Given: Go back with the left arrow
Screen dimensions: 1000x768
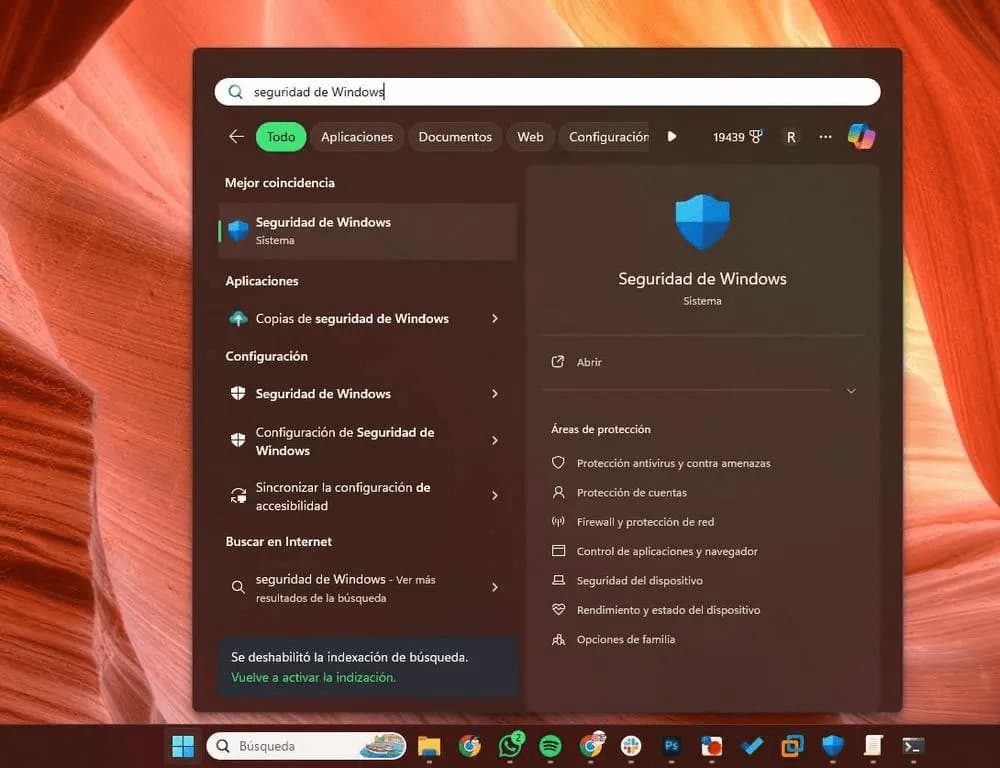Looking at the screenshot, I should pyautogui.click(x=237, y=137).
